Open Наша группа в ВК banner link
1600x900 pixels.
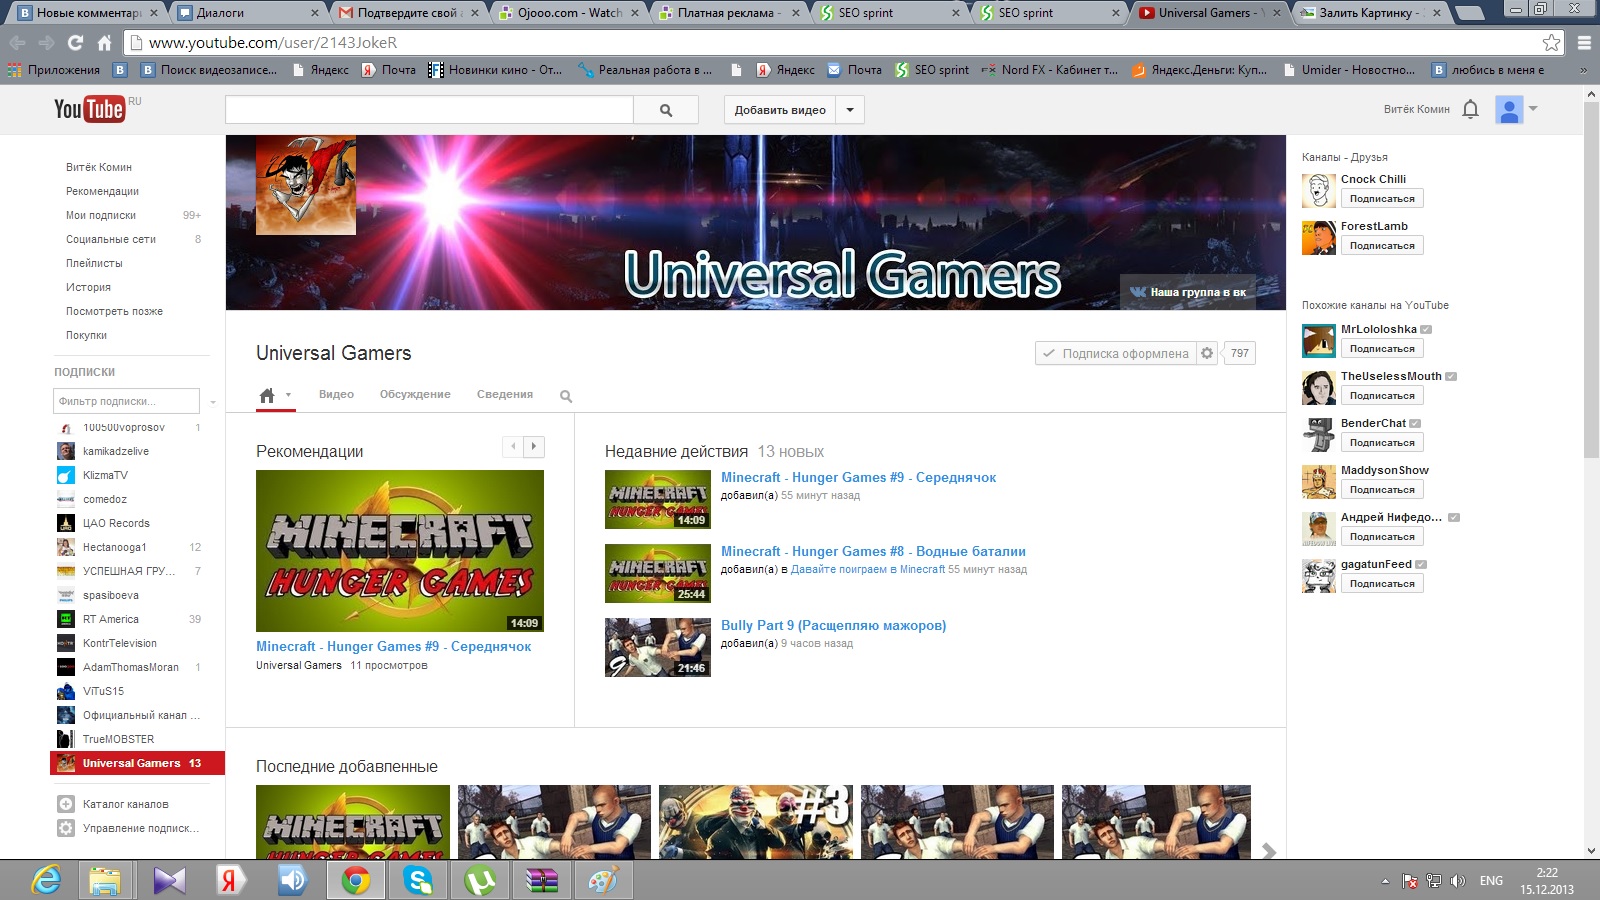1188,292
